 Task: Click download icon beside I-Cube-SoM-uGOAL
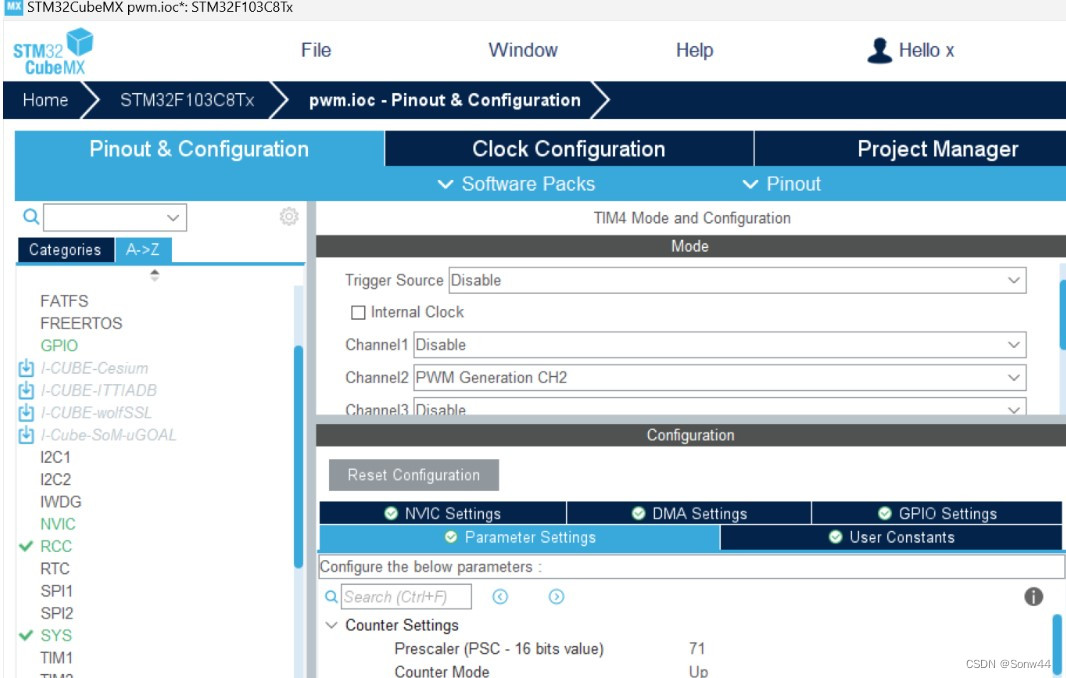26,435
